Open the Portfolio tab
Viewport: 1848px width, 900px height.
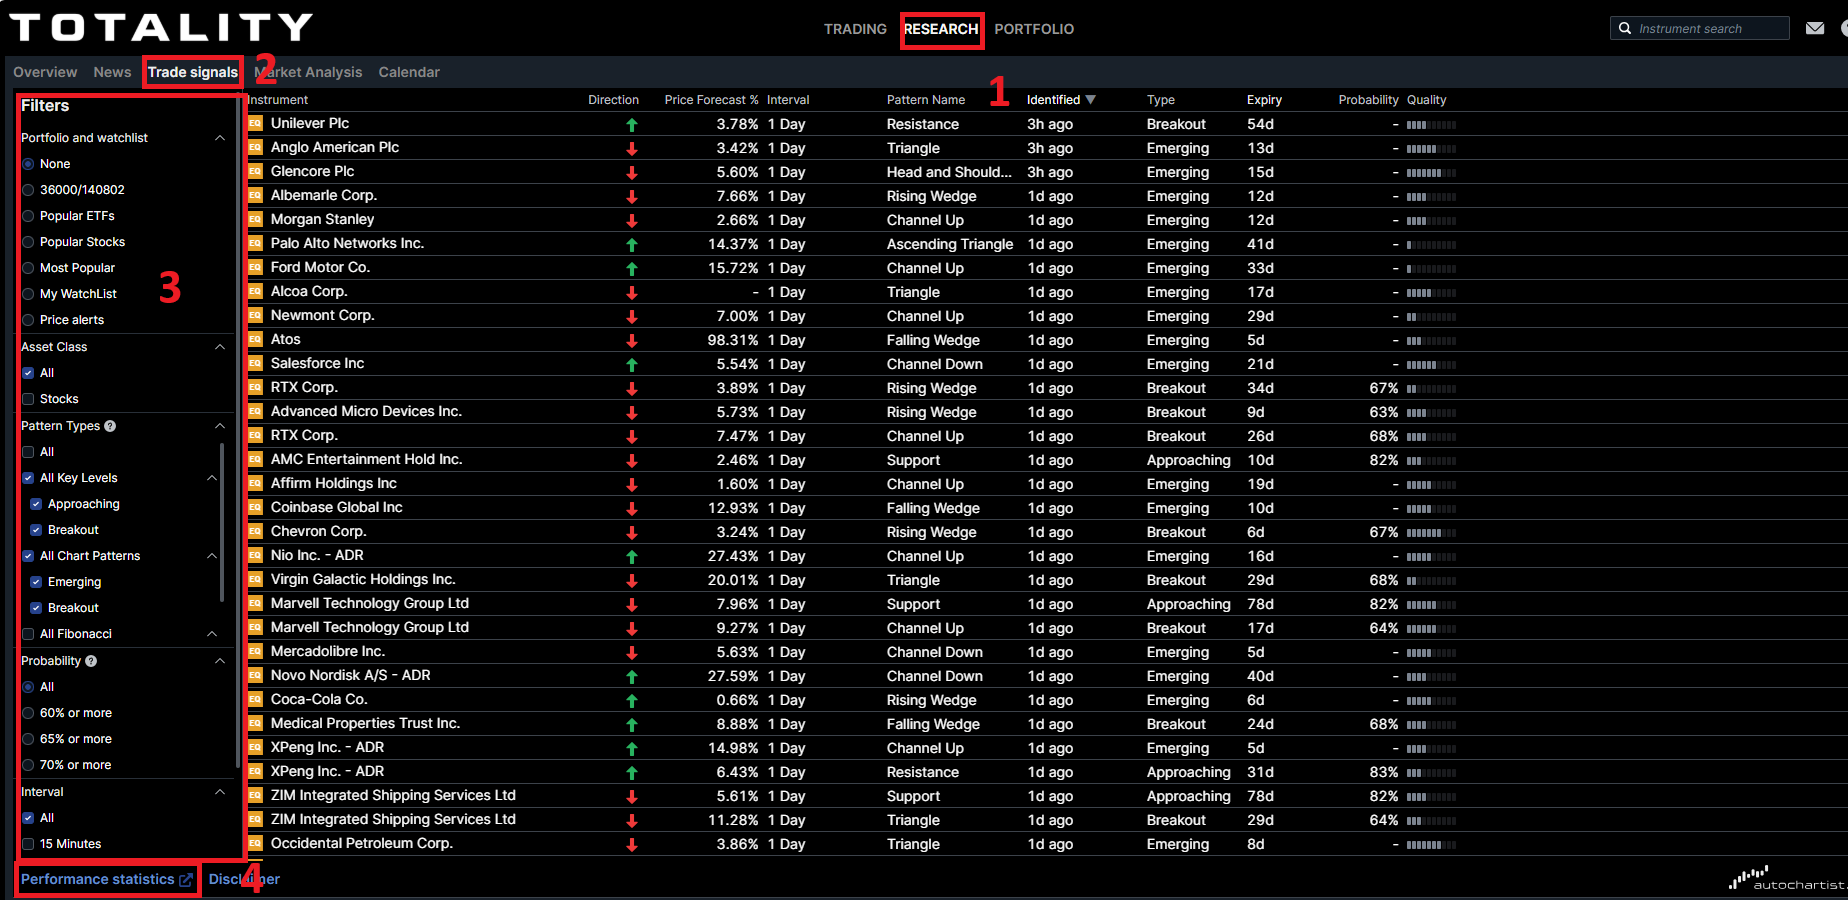click(x=1034, y=29)
